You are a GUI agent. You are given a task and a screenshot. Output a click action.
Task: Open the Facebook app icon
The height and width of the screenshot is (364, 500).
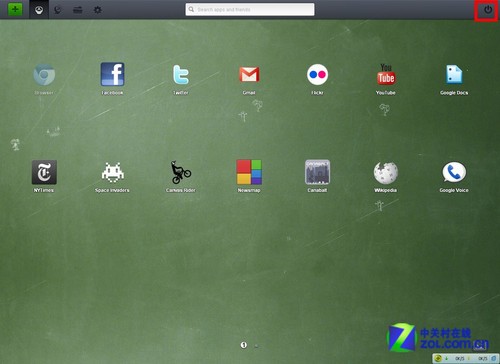112,74
